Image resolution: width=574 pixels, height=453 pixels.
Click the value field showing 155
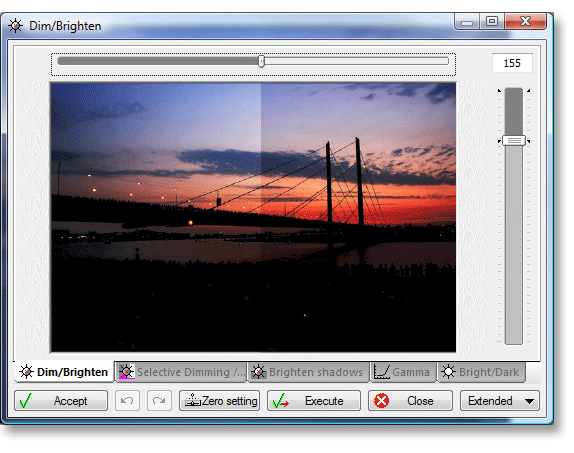coord(512,63)
